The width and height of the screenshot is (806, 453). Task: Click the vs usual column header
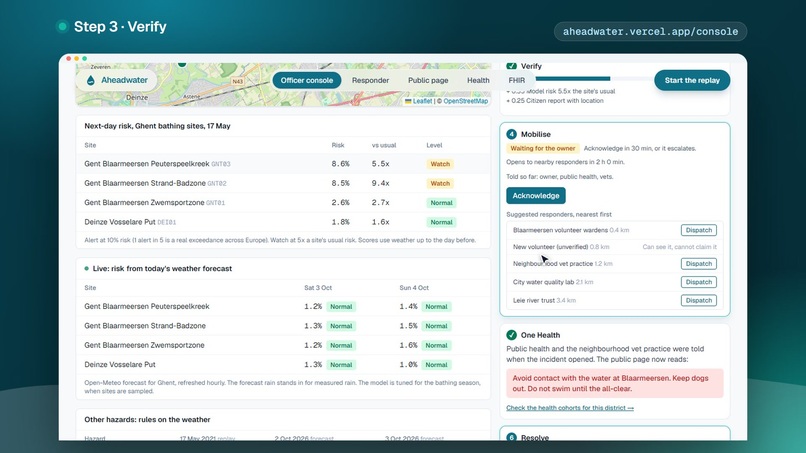pyautogui.click(x=384, y=145)
